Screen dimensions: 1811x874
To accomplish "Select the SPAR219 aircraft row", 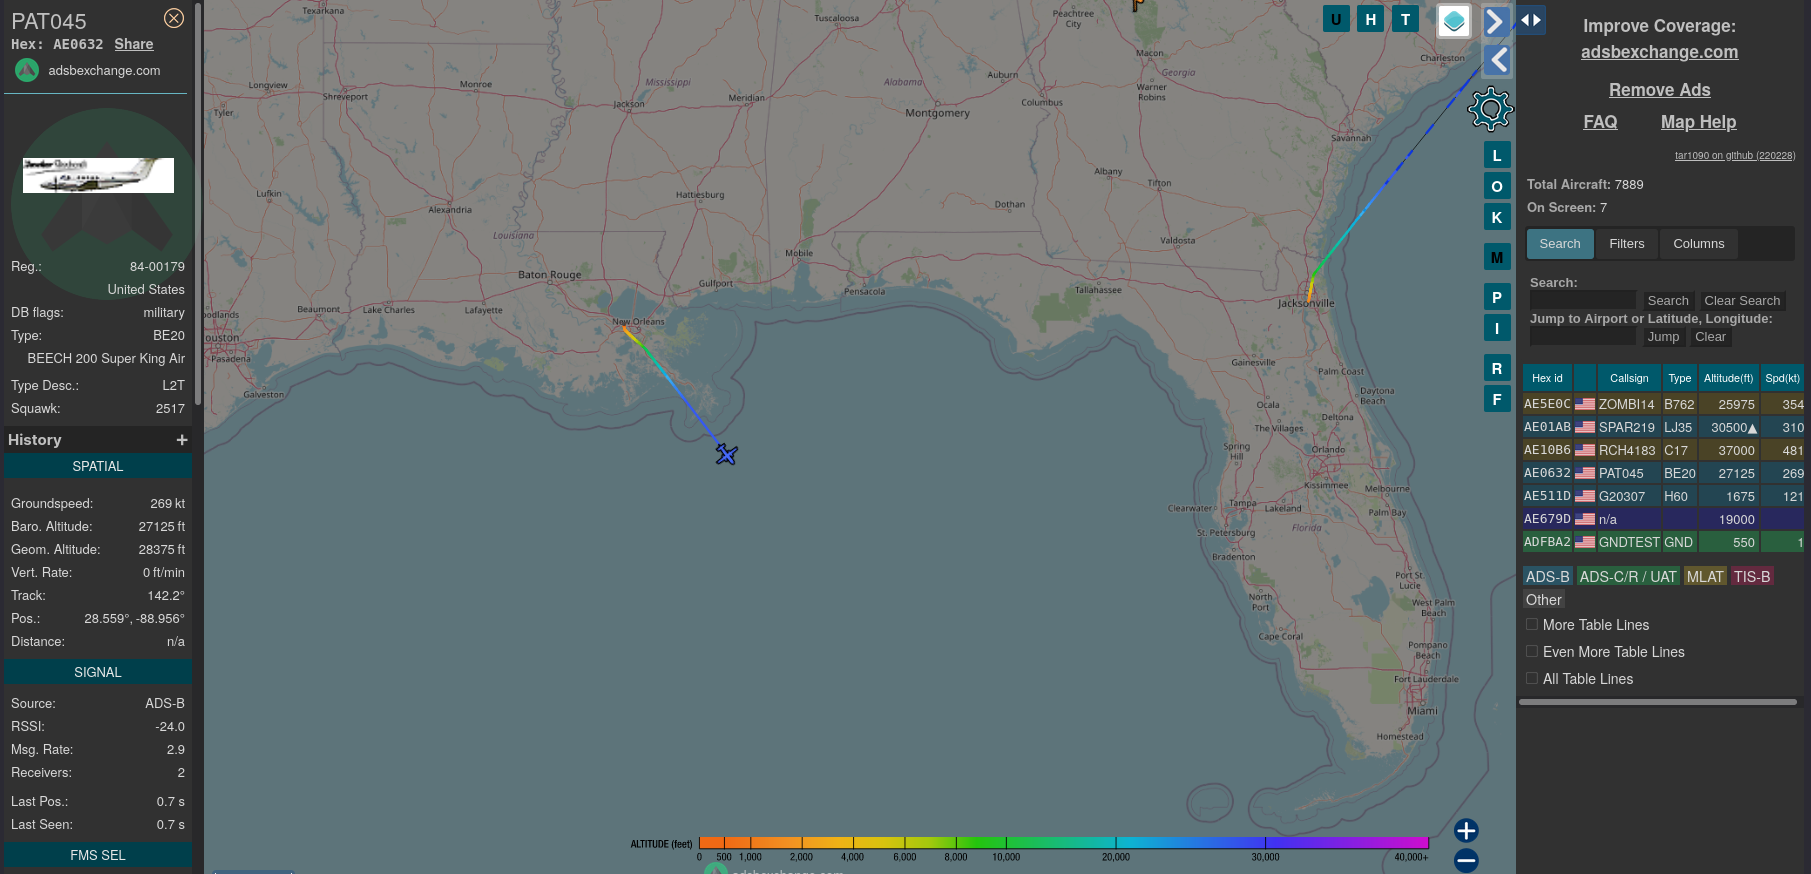I will click(x=1663, y=427).
